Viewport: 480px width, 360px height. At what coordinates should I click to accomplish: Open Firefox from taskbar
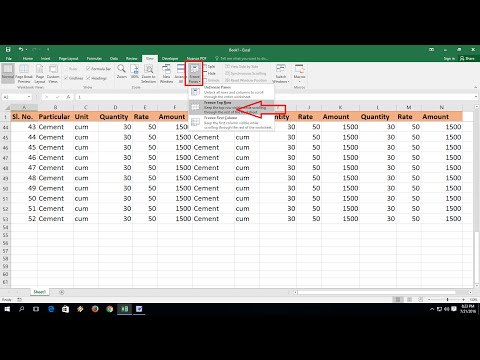point(95,309)
